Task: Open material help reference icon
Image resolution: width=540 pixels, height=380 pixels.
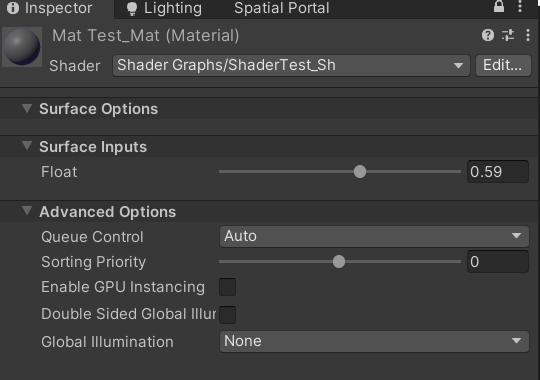Action: (488, 35)
